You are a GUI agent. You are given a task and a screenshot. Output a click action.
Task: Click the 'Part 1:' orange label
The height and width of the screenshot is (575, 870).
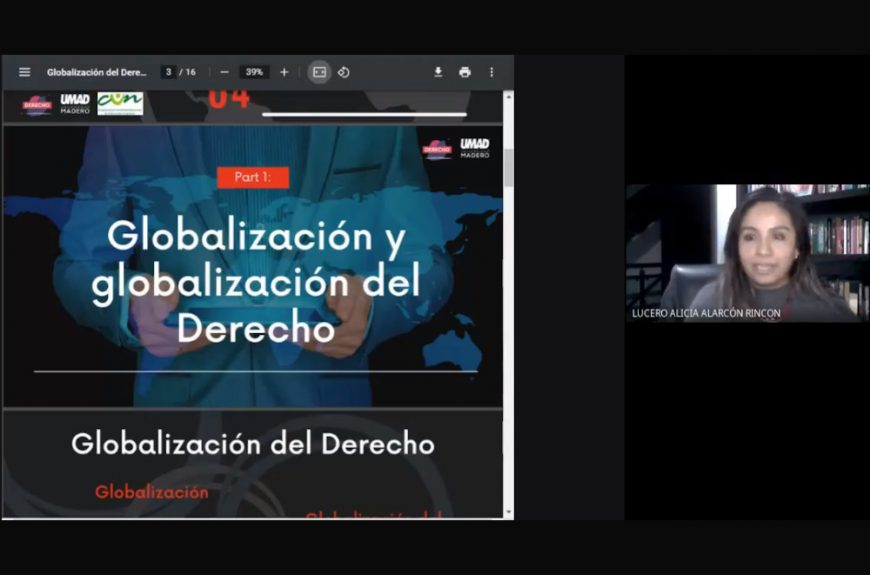tap(252, 177)
